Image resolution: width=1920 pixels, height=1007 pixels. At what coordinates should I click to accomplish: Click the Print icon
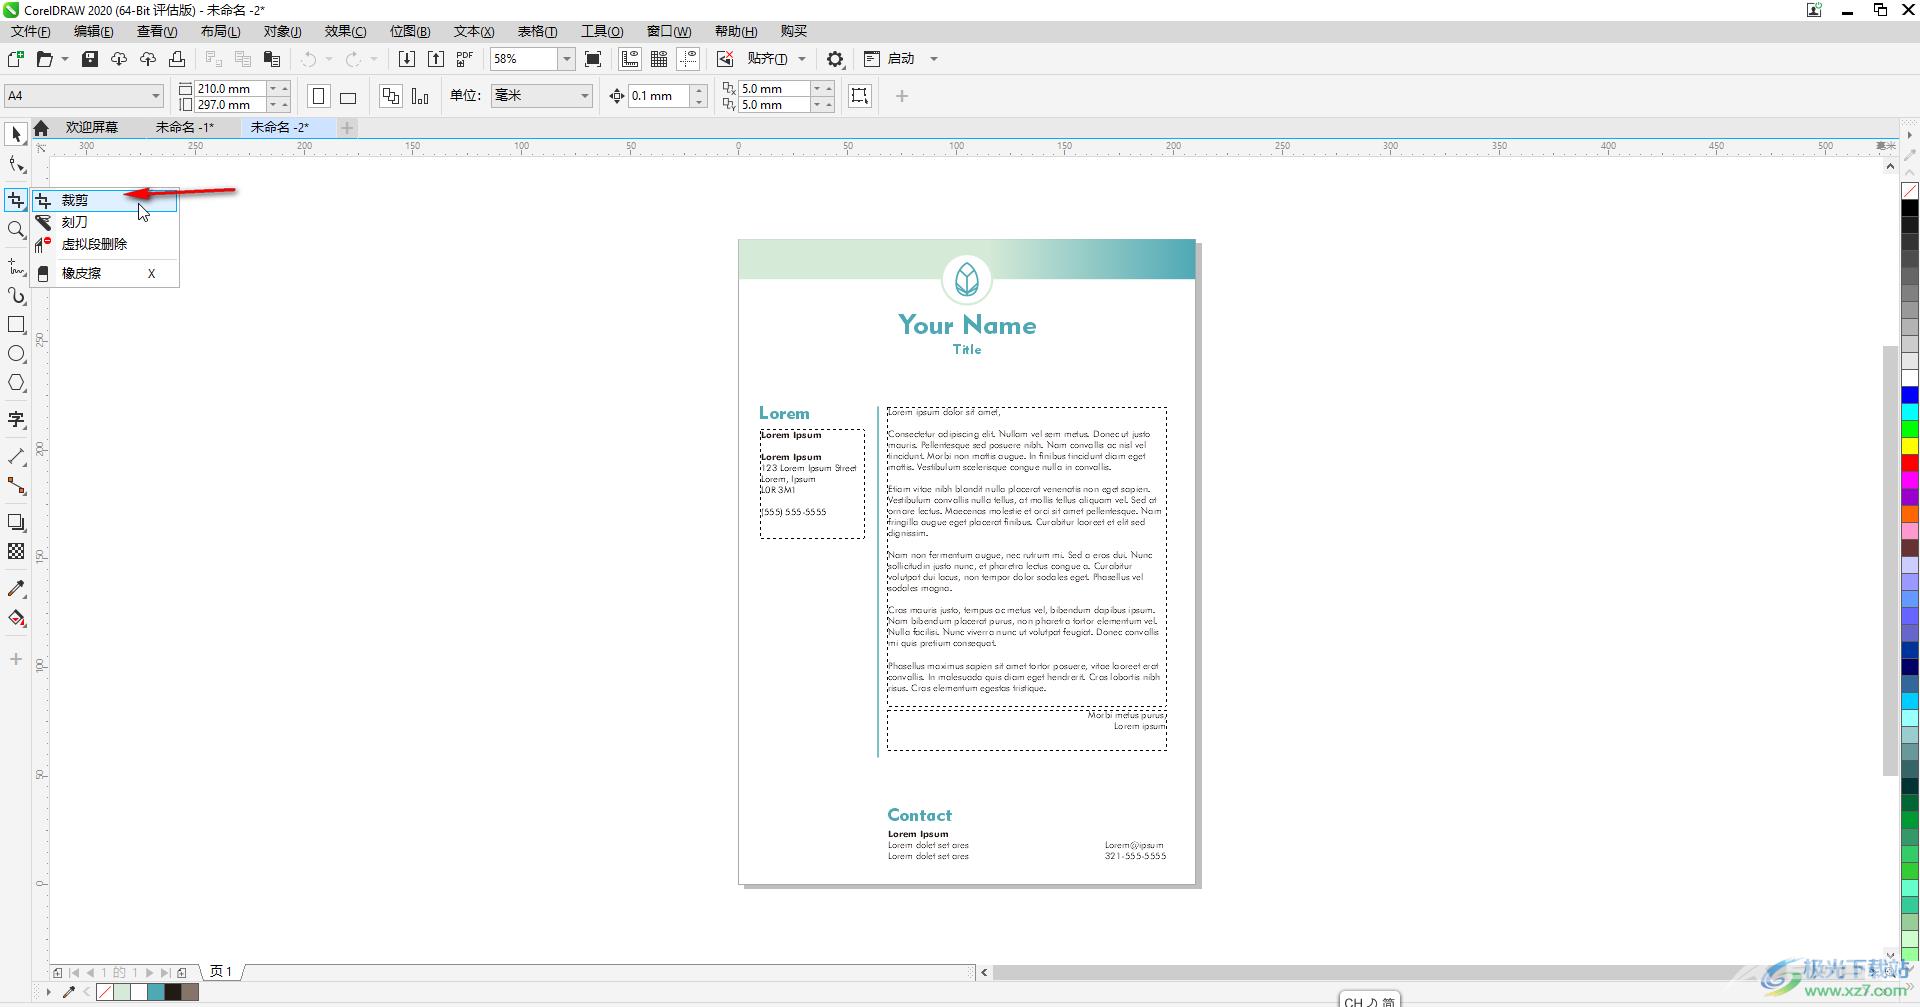177,59
